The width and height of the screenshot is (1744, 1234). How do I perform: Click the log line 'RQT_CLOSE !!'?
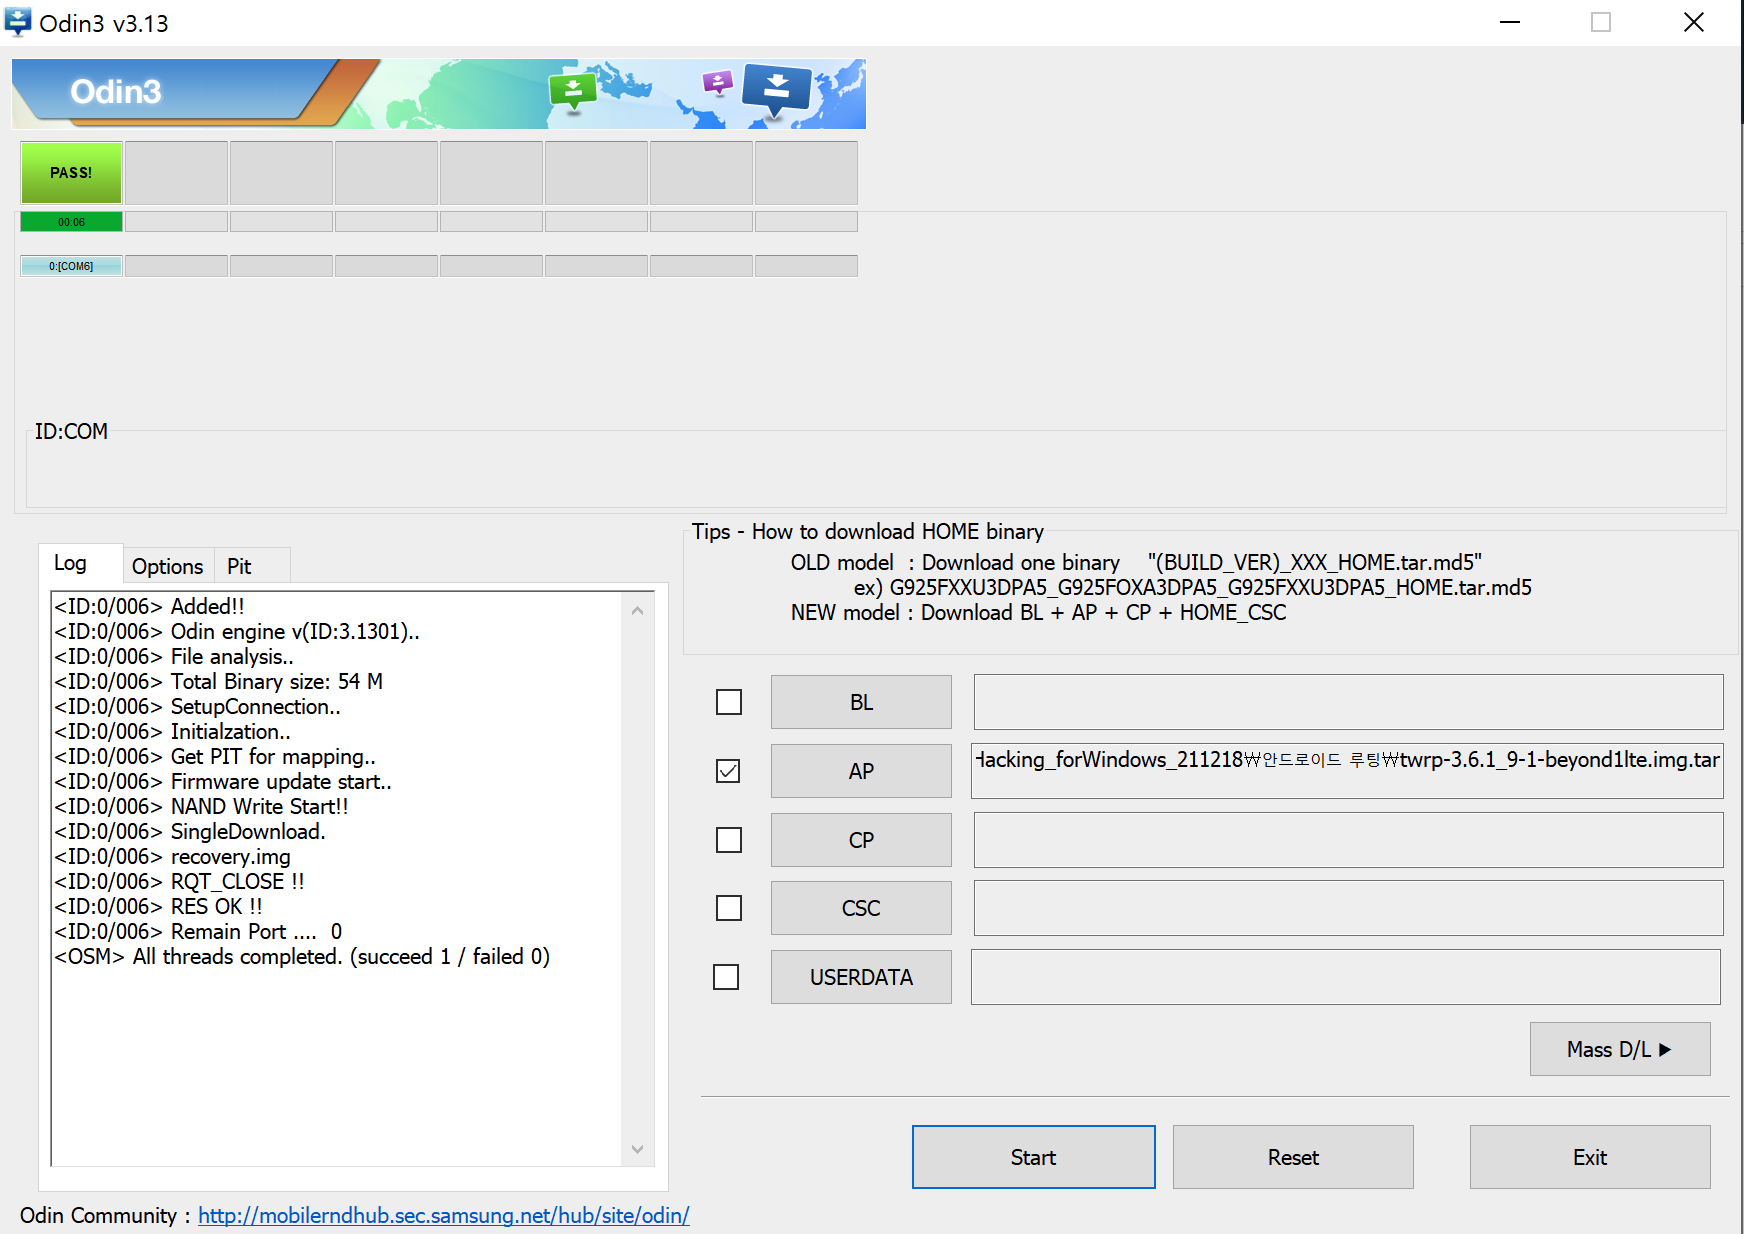(179, 882)
